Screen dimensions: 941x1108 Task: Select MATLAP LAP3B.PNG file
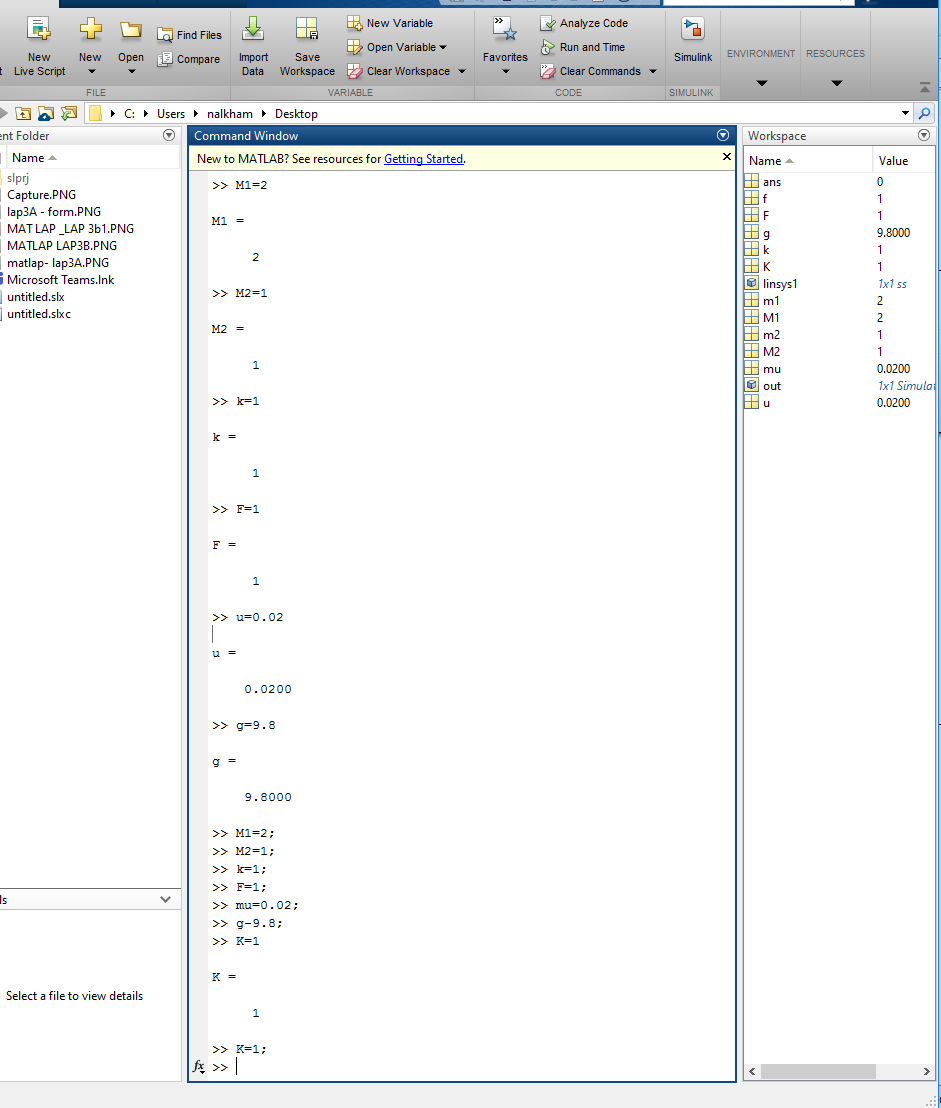(61, 246)
